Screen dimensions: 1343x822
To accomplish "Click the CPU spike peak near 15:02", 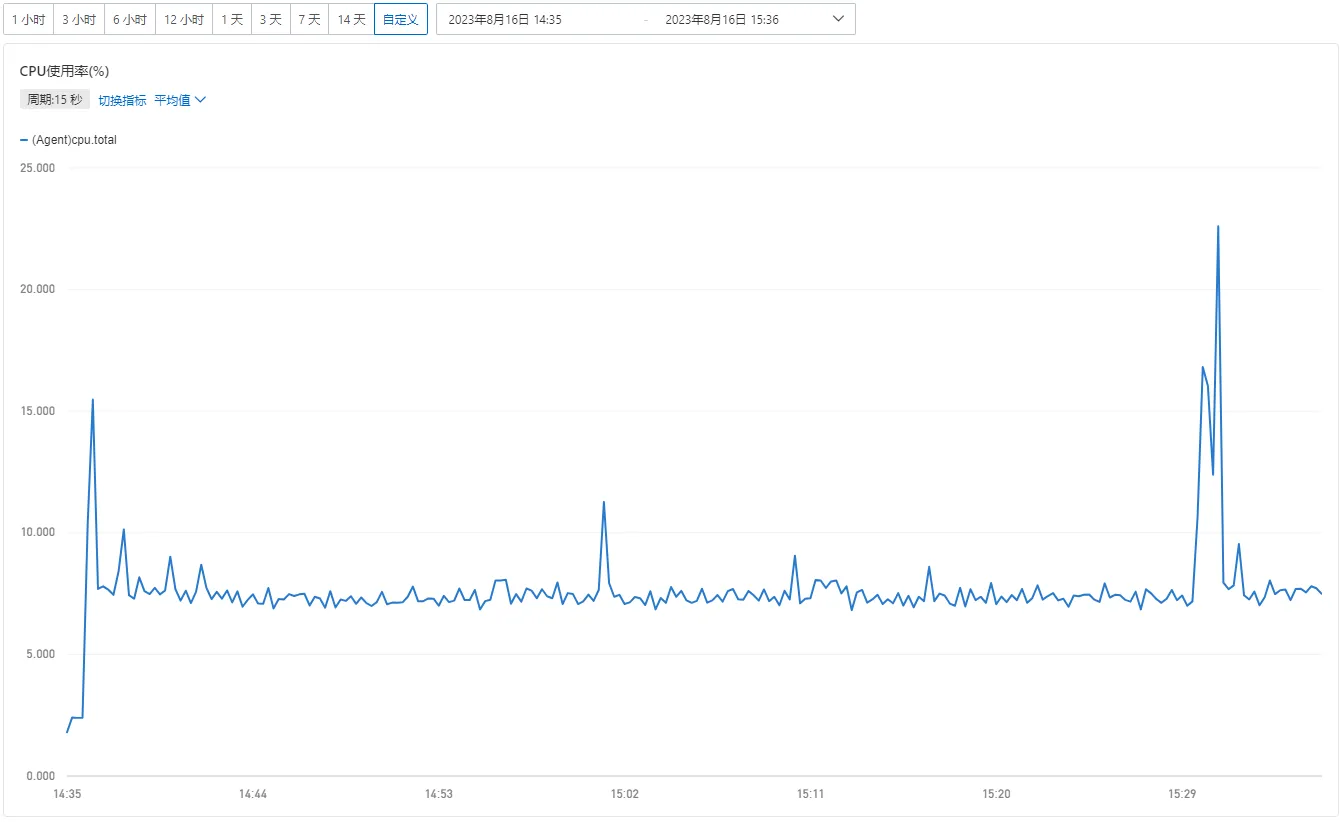I will tap(604, 502).
